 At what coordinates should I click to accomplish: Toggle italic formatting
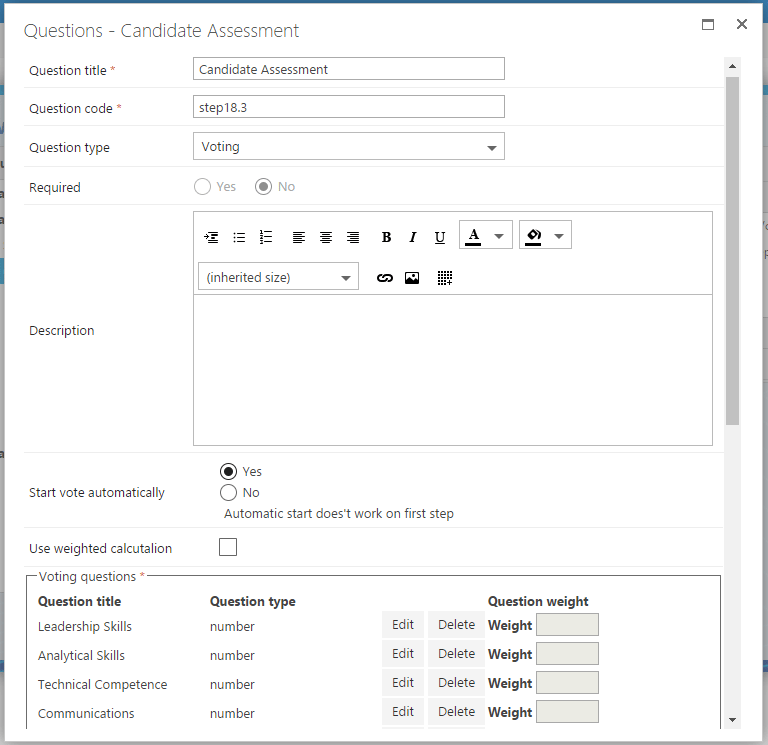(413, 238)
